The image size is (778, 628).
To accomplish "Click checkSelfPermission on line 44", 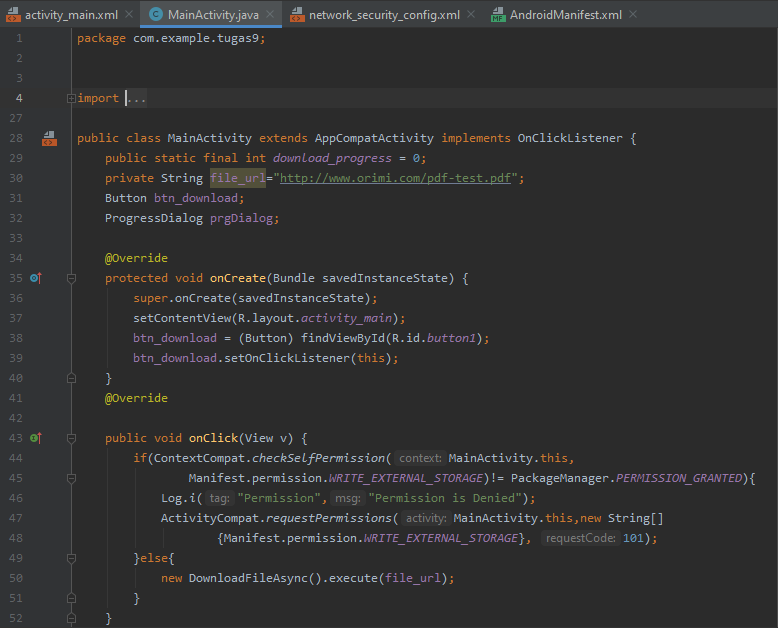I will pos(318,458).
